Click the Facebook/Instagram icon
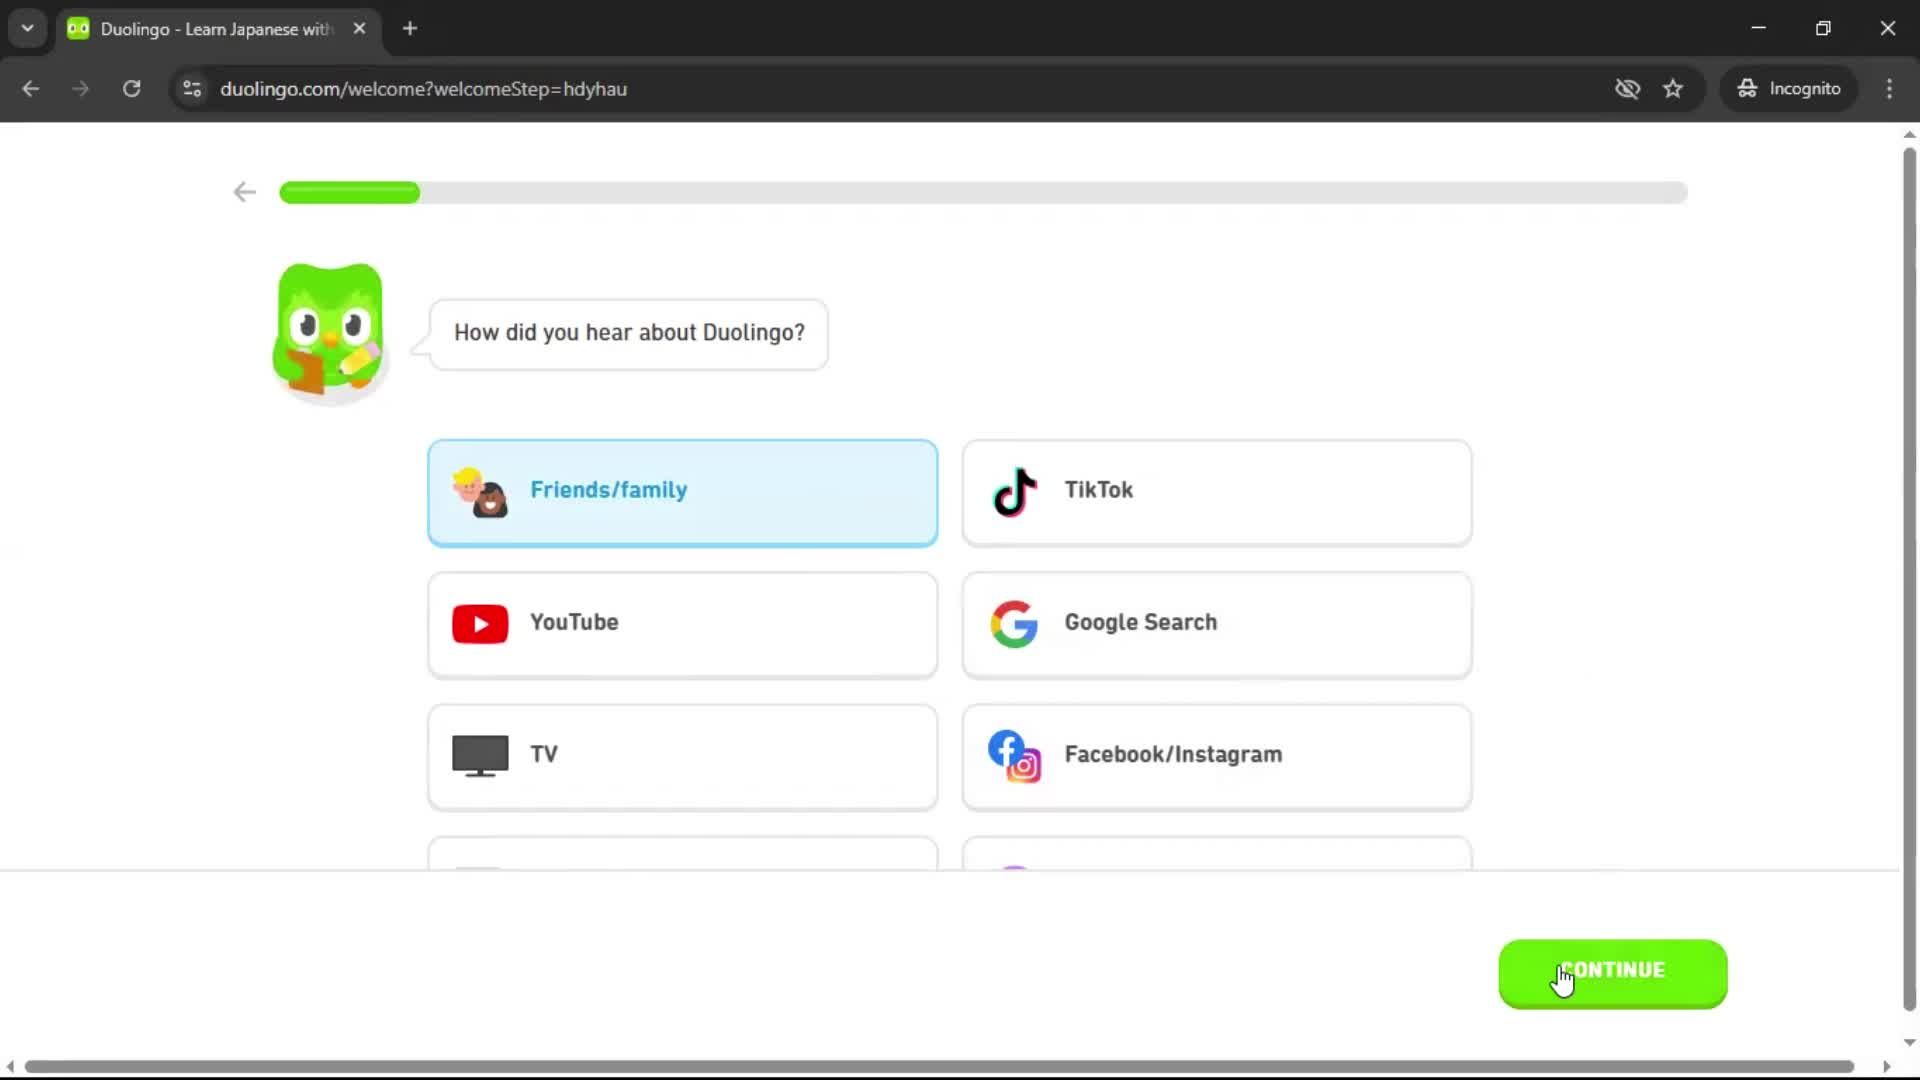 (1013, 756)
